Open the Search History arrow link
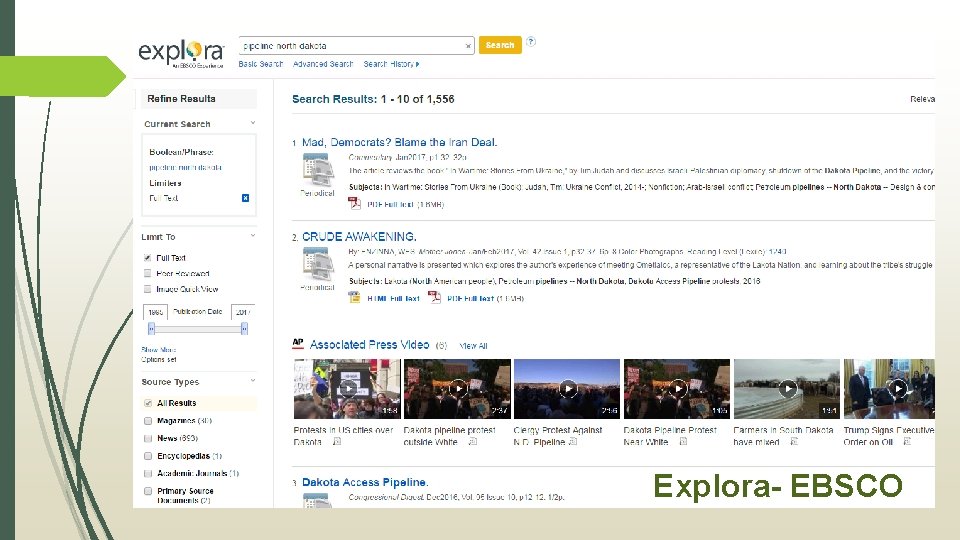 [x=391, y=64]
